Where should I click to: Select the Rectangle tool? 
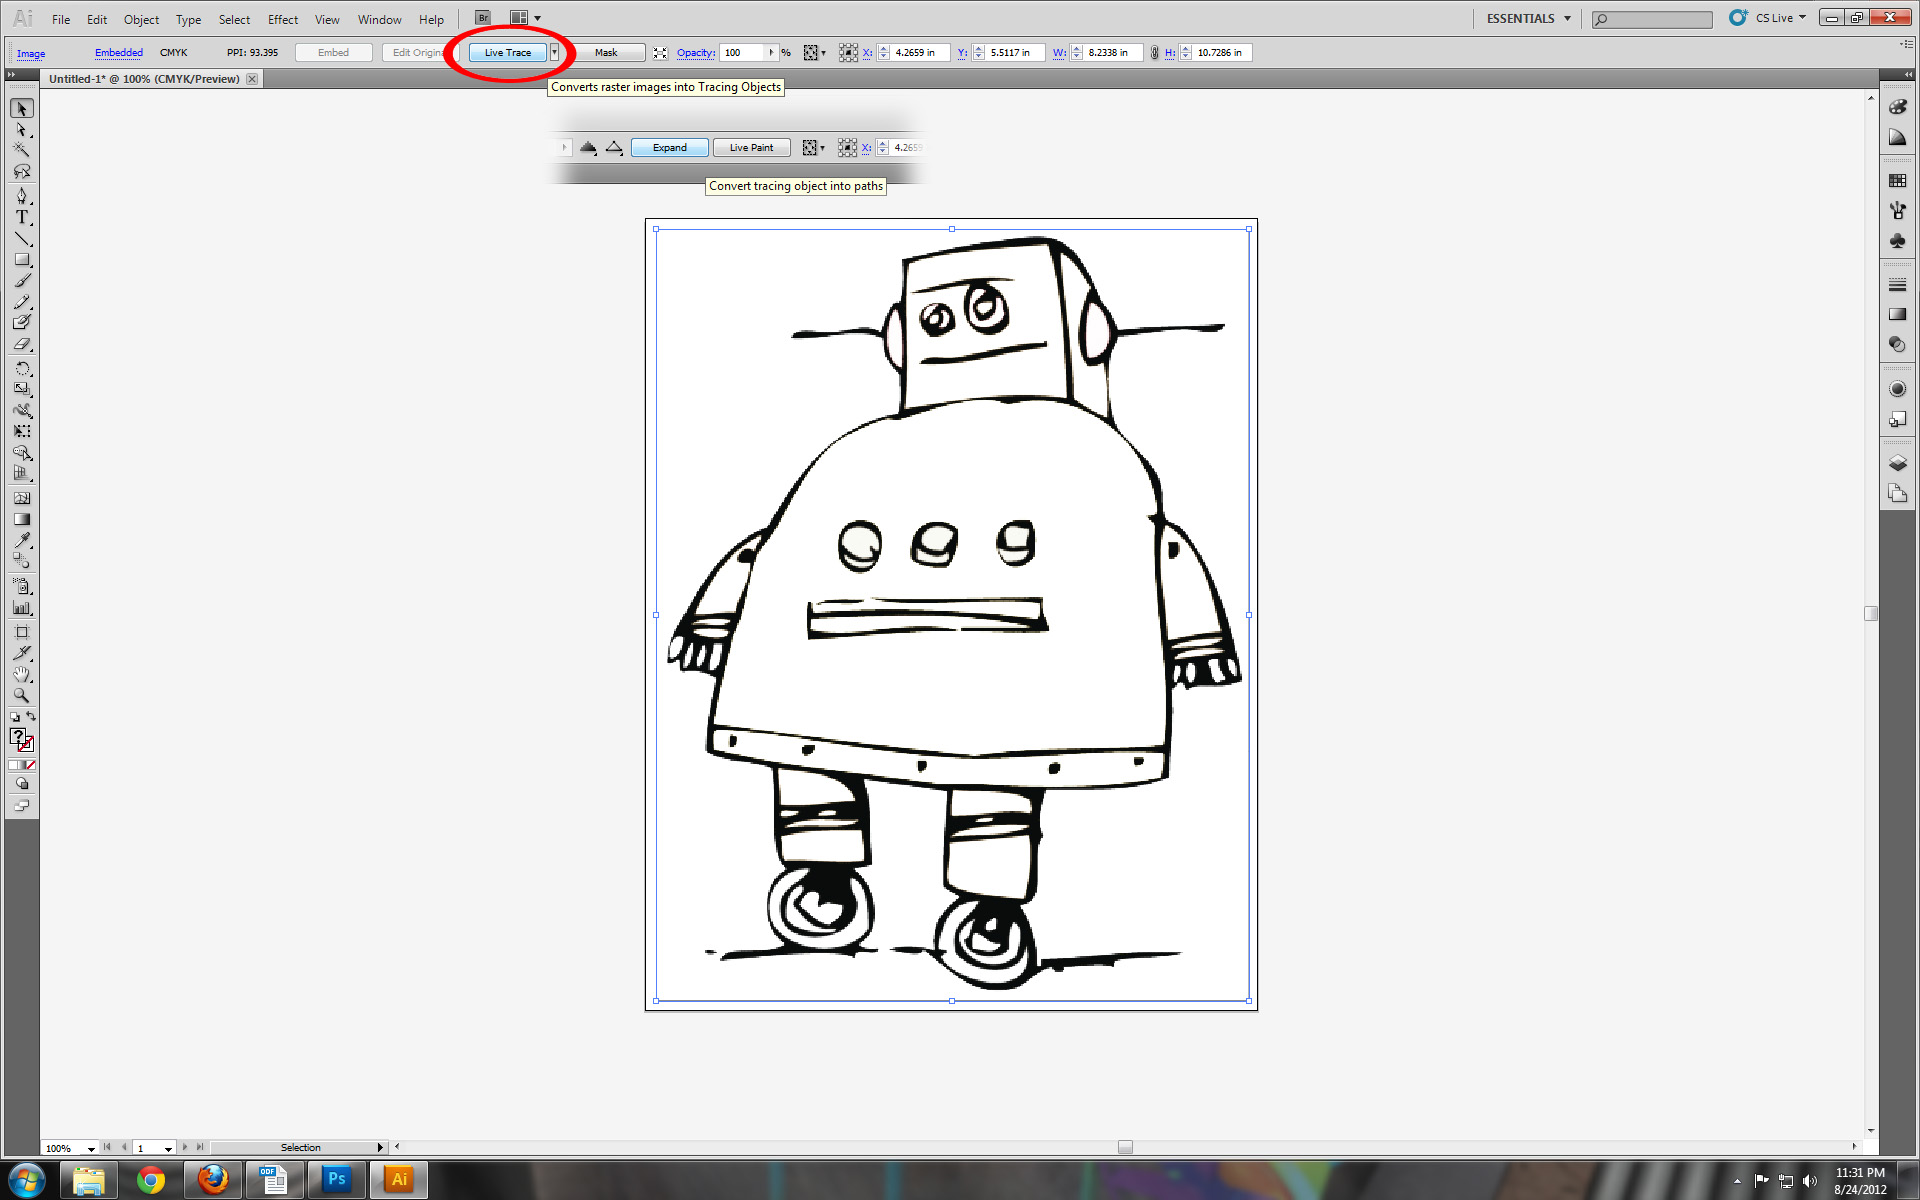tap(22, 259)
